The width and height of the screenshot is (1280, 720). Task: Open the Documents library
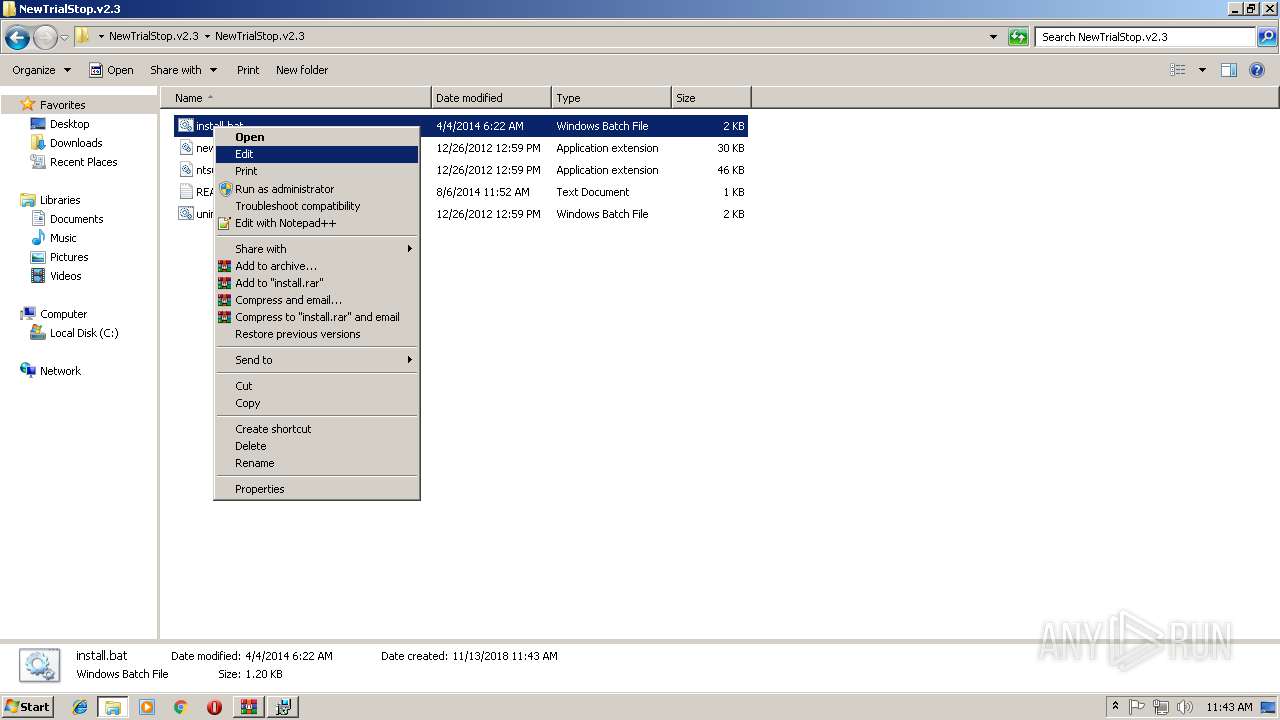point(76,219)
